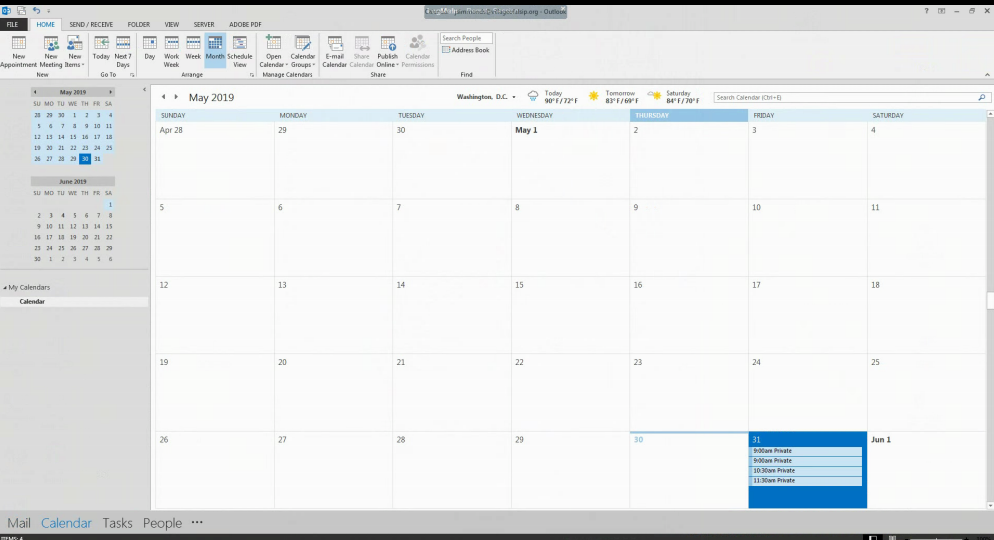Go to next month in mini calendar
The height and width of the screenshot is (540, 994).
click(x=110, y=92)
